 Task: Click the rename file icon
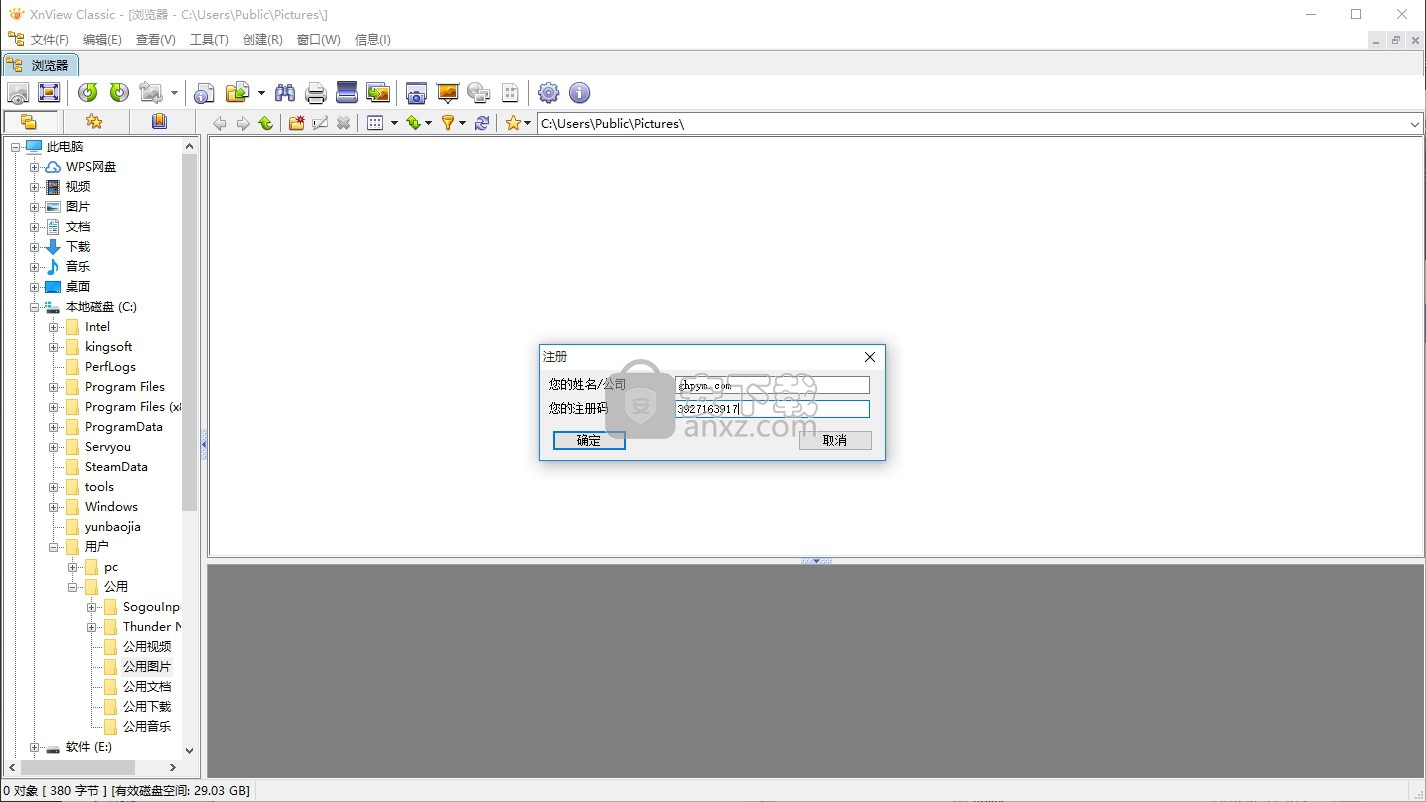[x=320, y=123]
